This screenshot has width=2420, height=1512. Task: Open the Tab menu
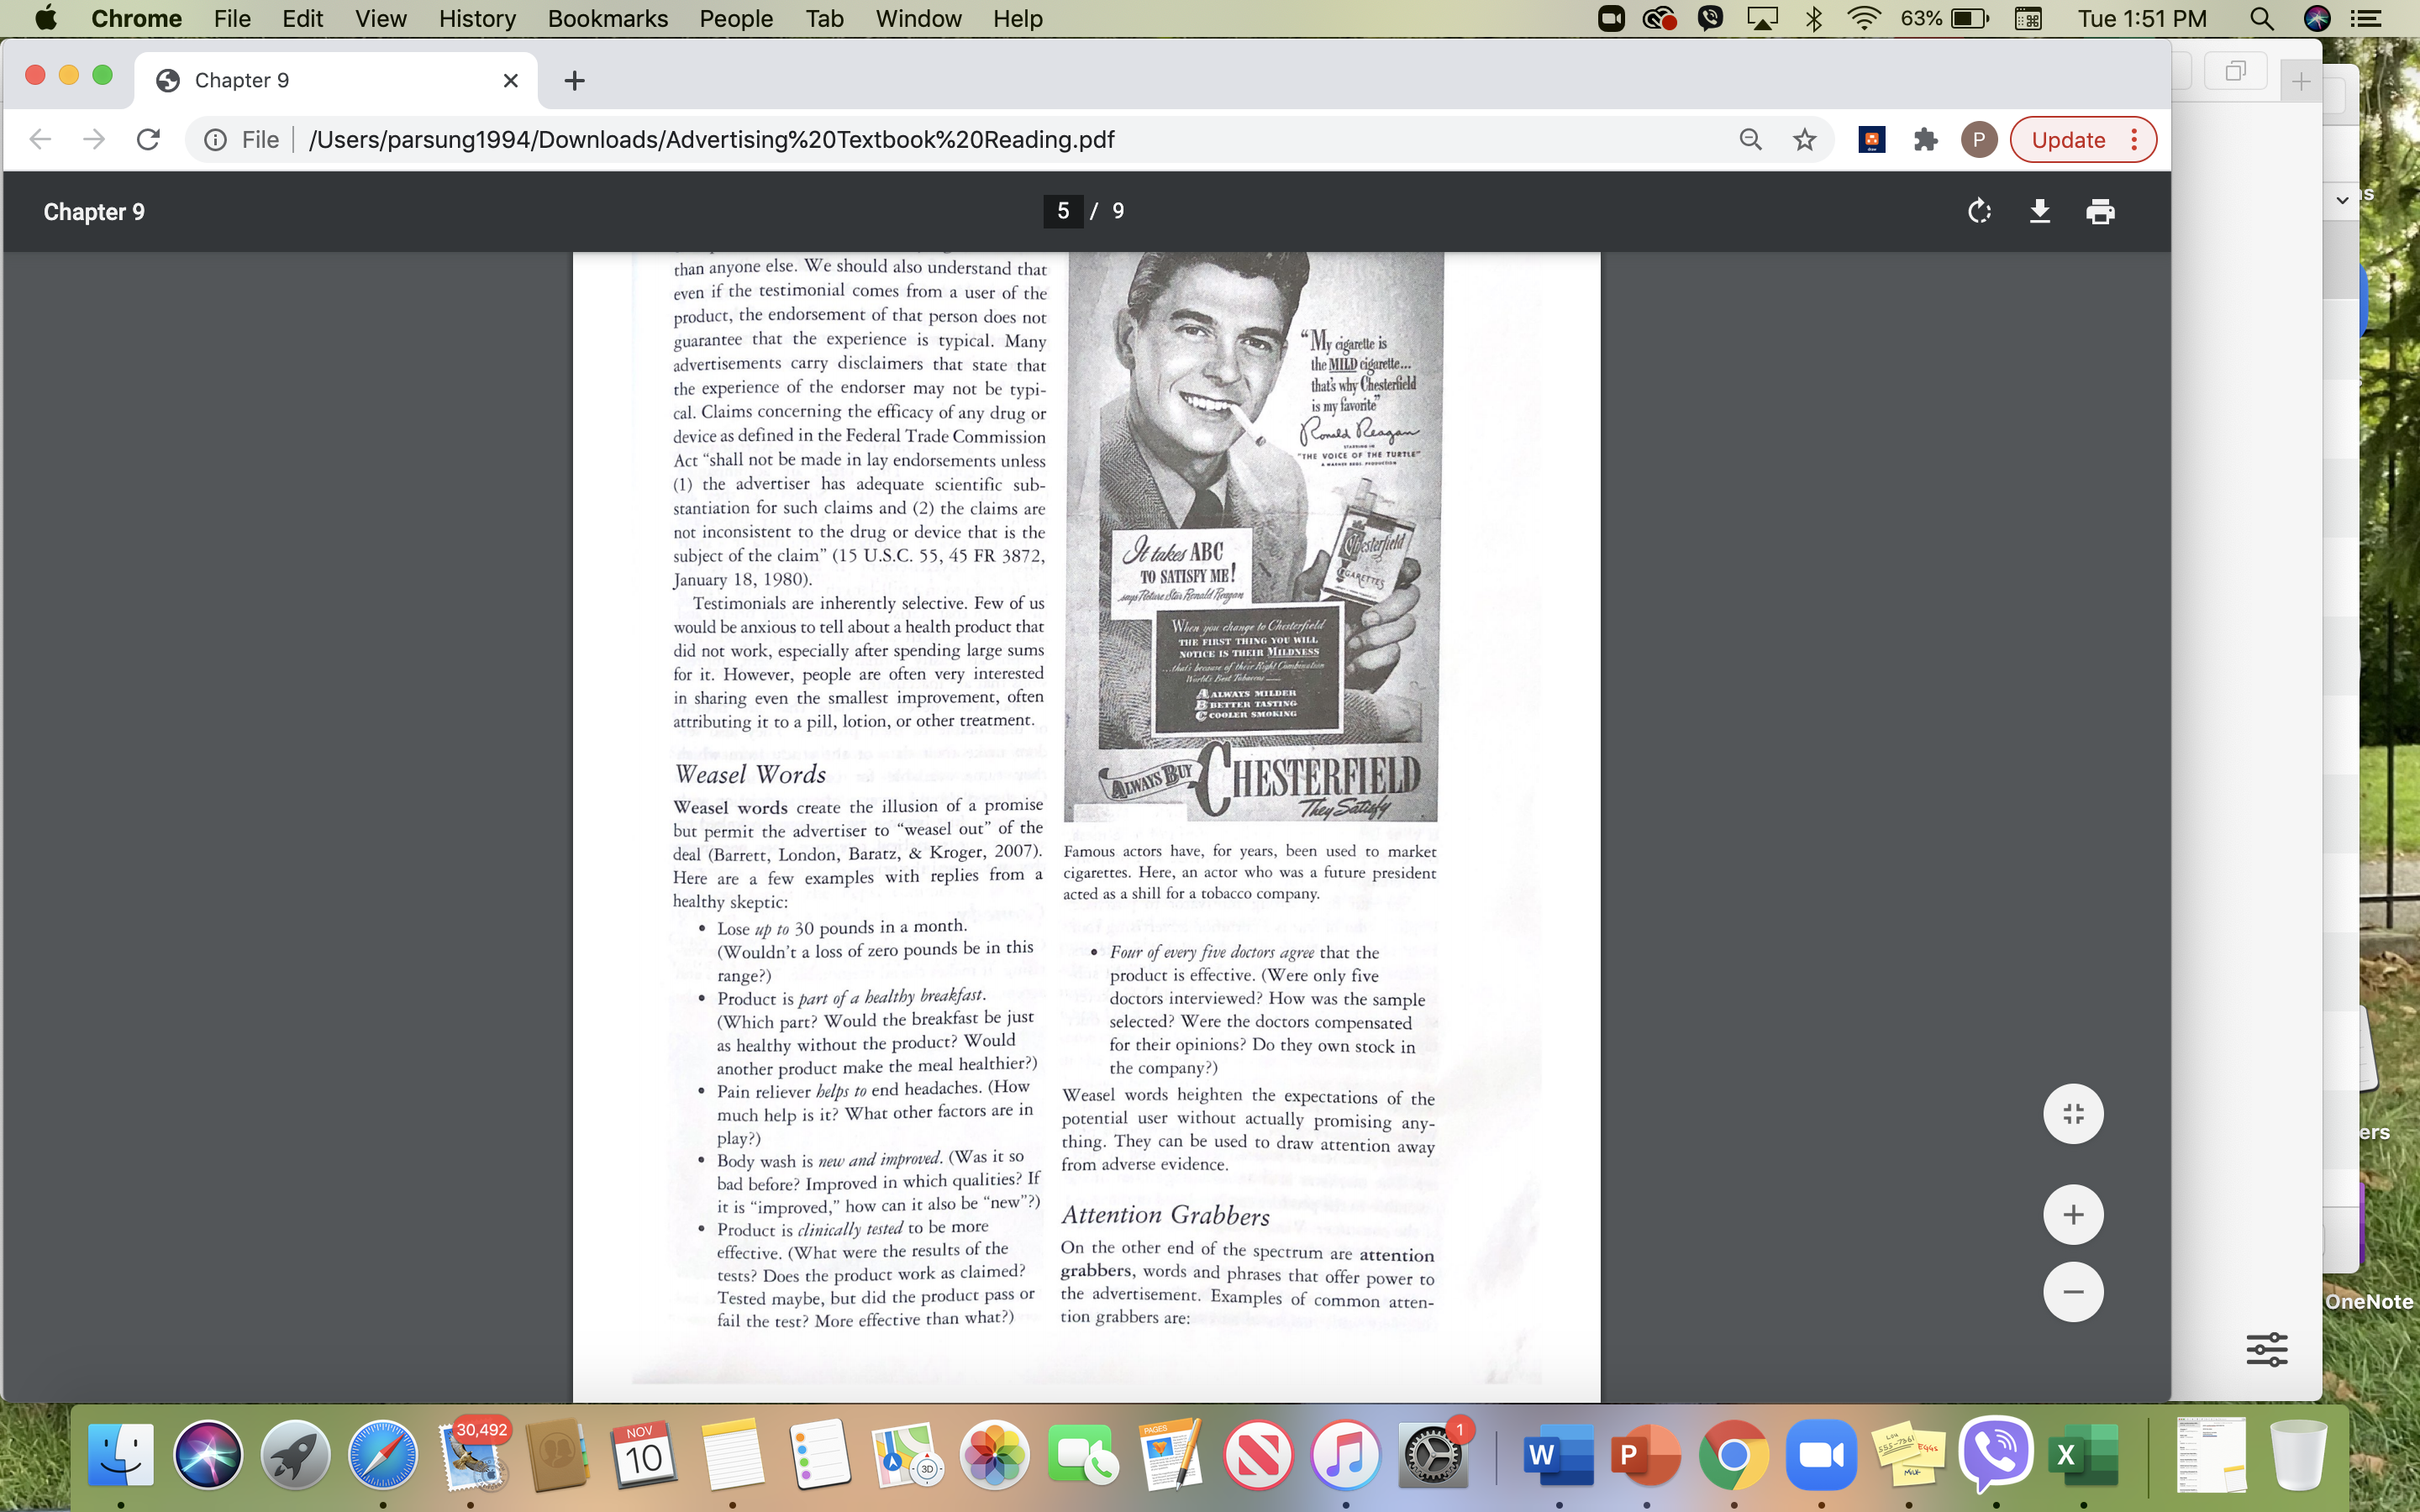[x=824, y=18]
